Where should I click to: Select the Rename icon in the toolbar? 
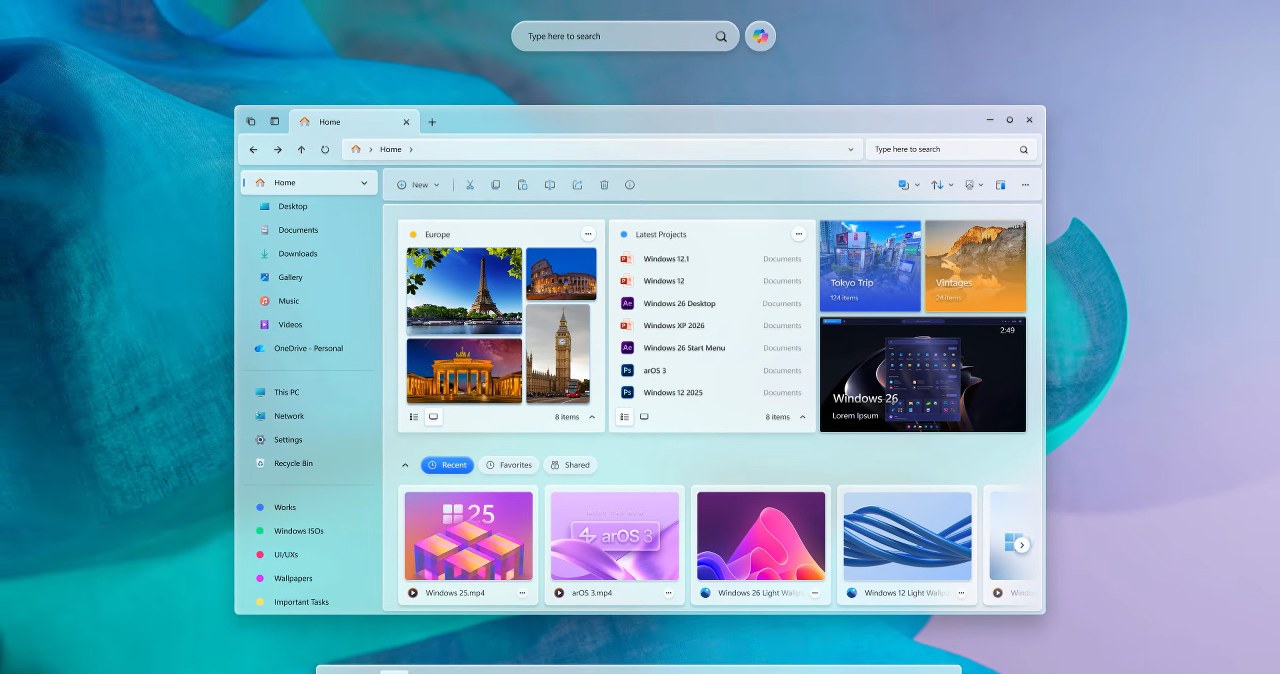[x=549, y=184]
